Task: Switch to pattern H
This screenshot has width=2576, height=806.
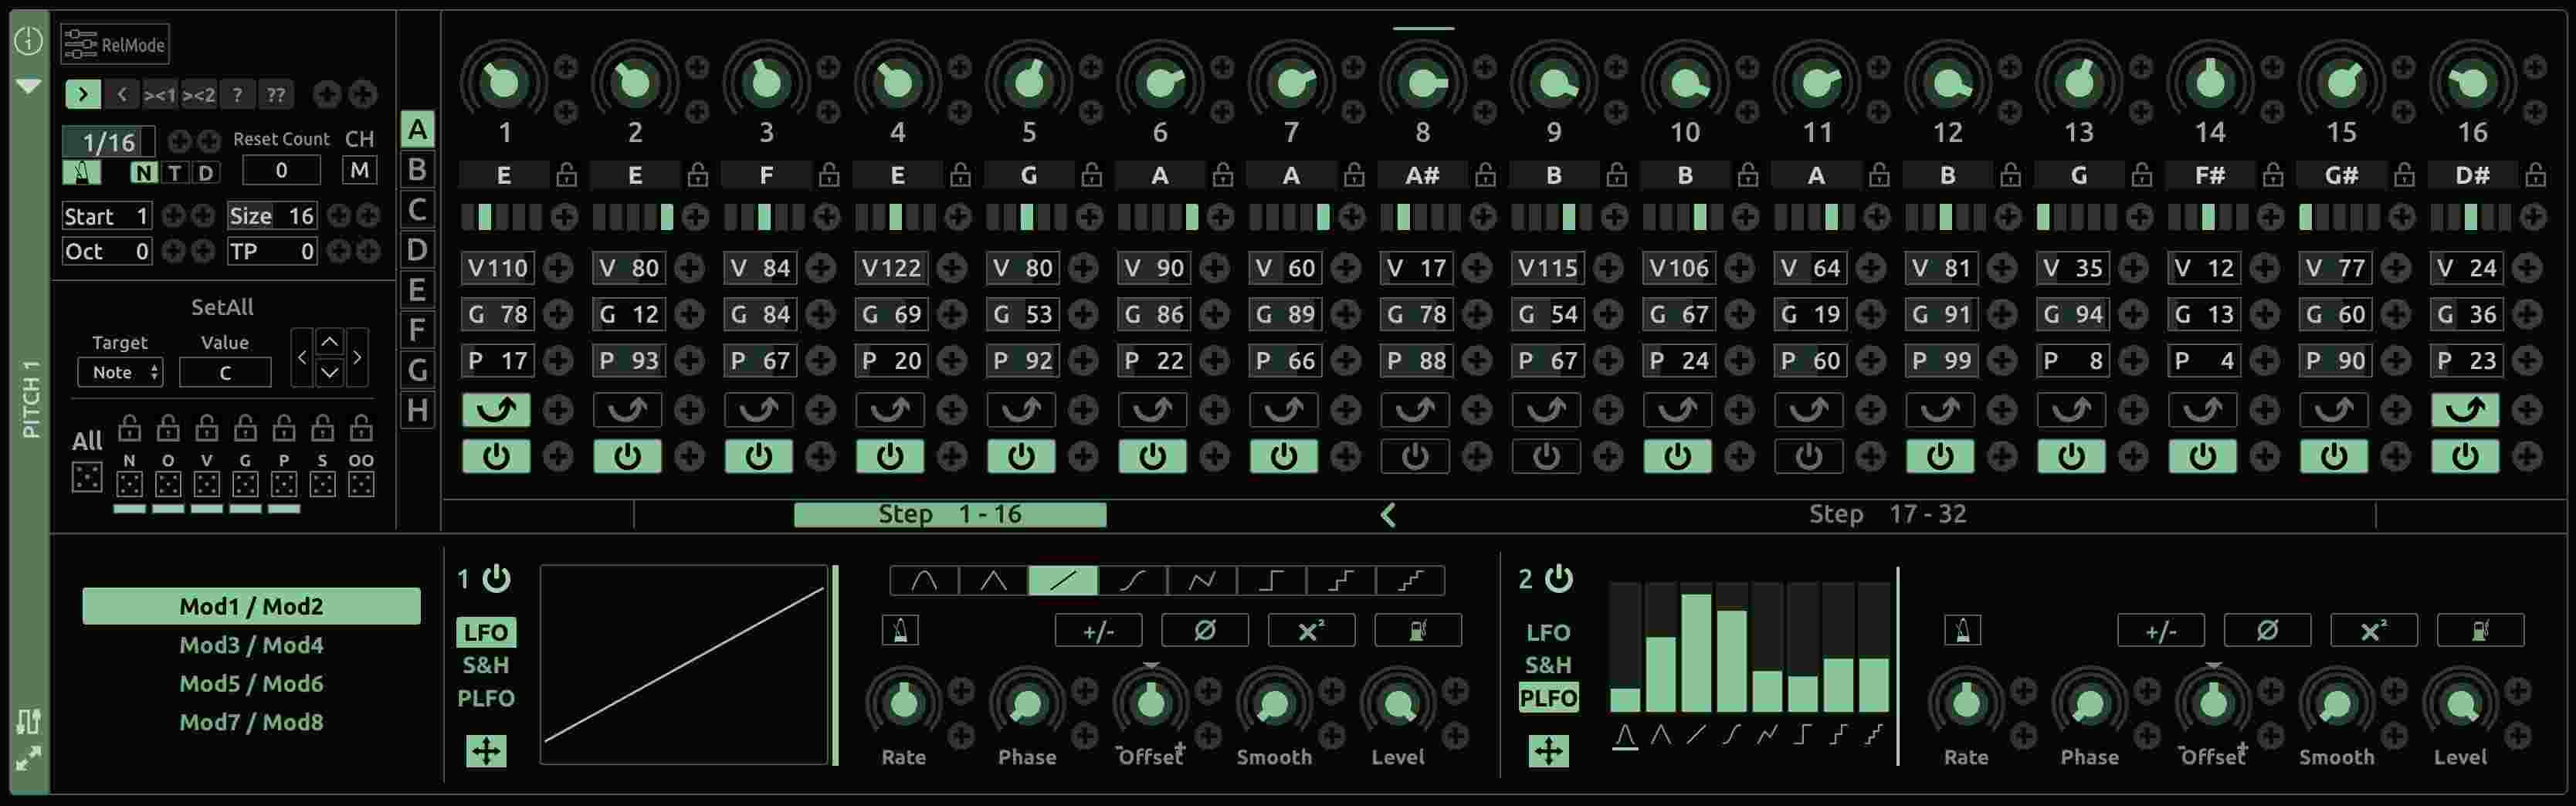Action: (x=418, y=410)
